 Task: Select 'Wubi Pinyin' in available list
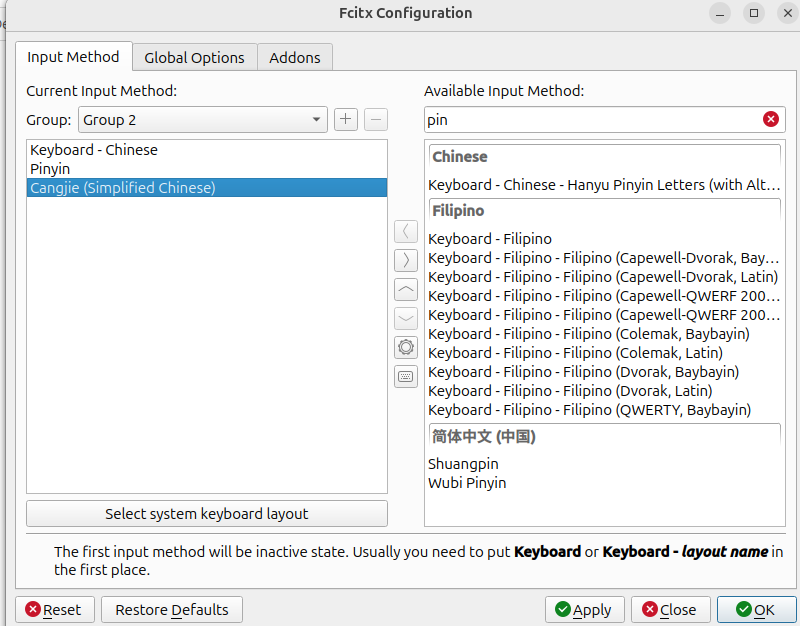coord(605,483)
